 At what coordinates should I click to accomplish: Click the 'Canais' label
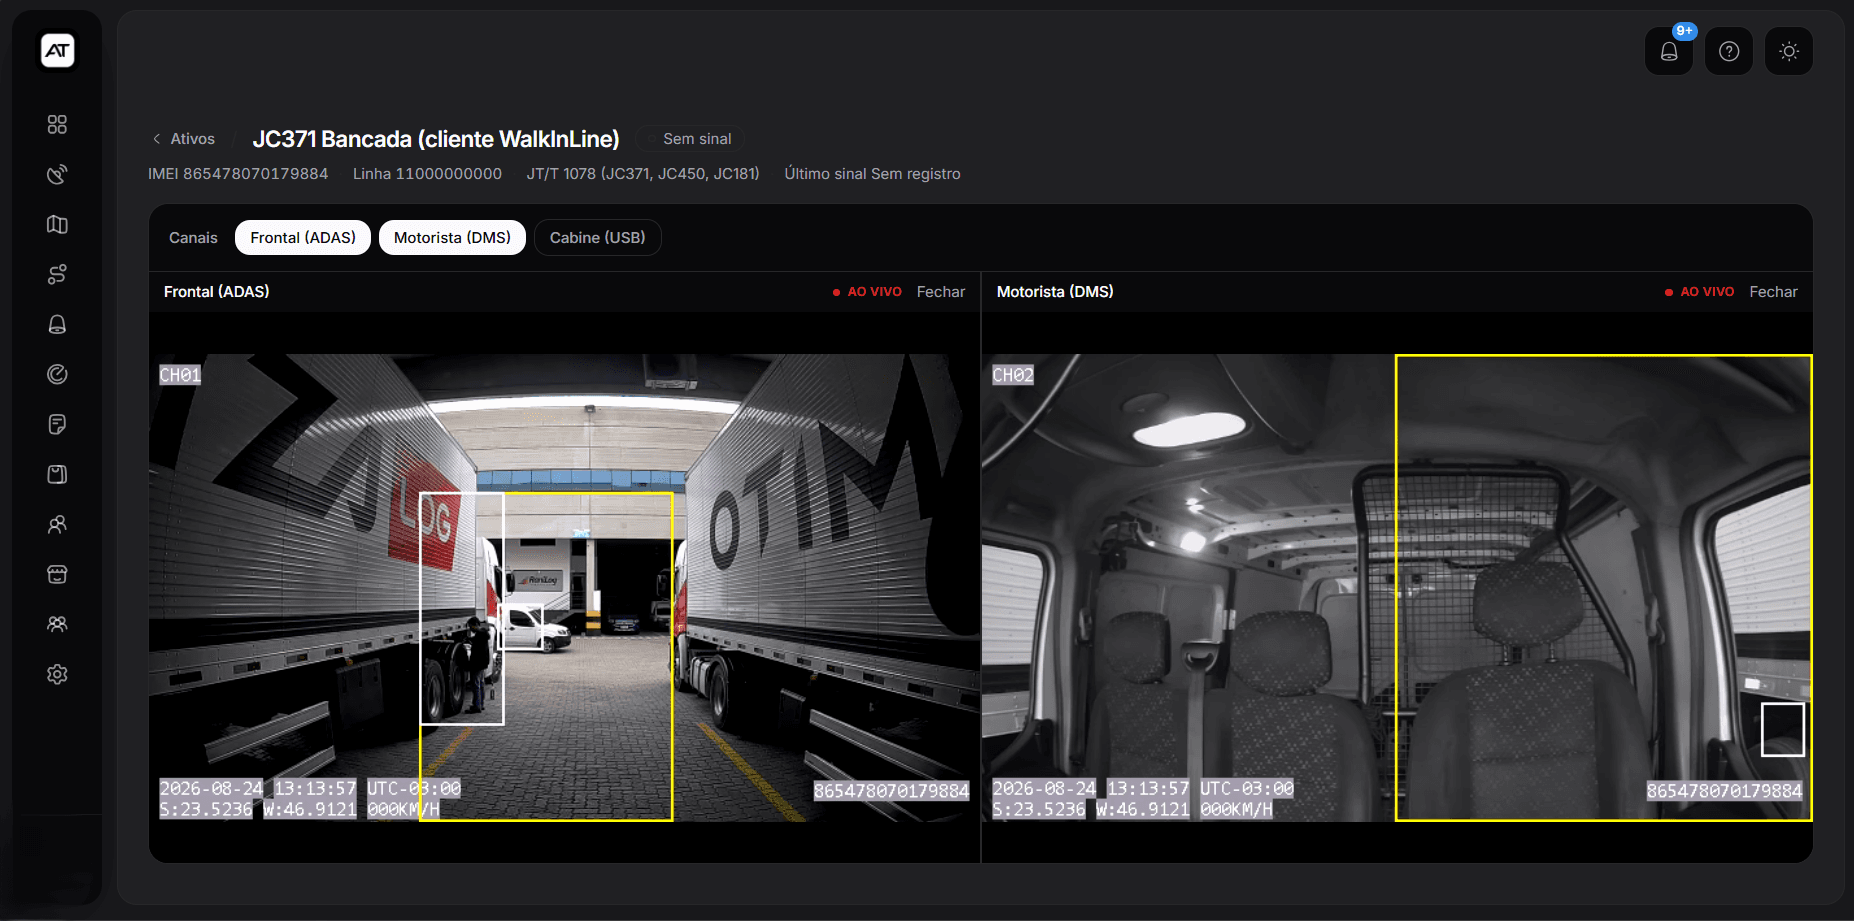[193, 238]
